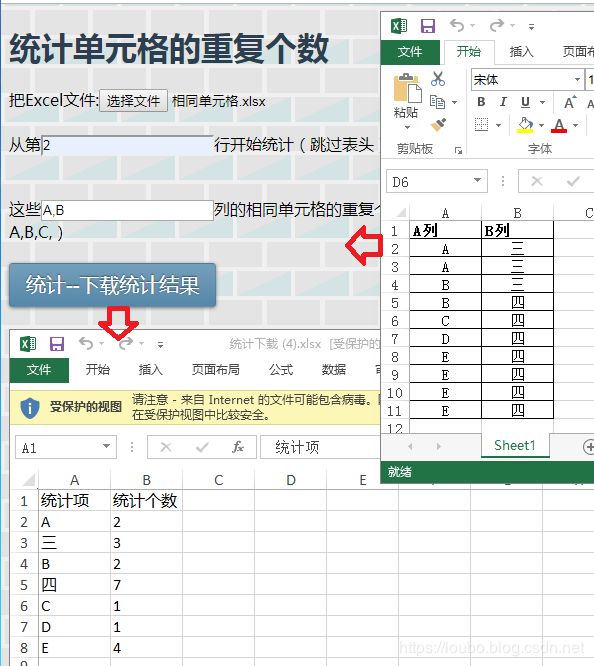Switch to the 公式 tab

pos(281,370)
